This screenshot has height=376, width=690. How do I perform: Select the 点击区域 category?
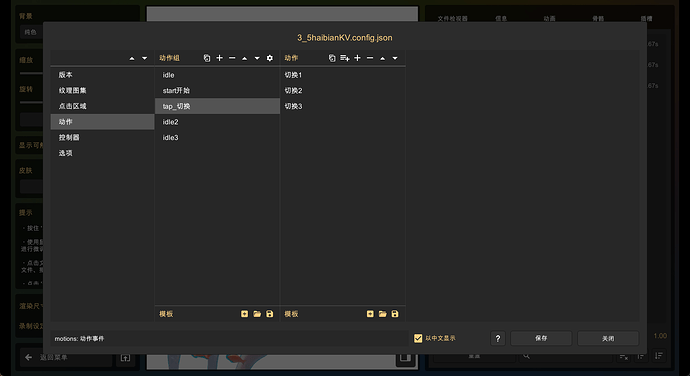(x=102, y=106)
